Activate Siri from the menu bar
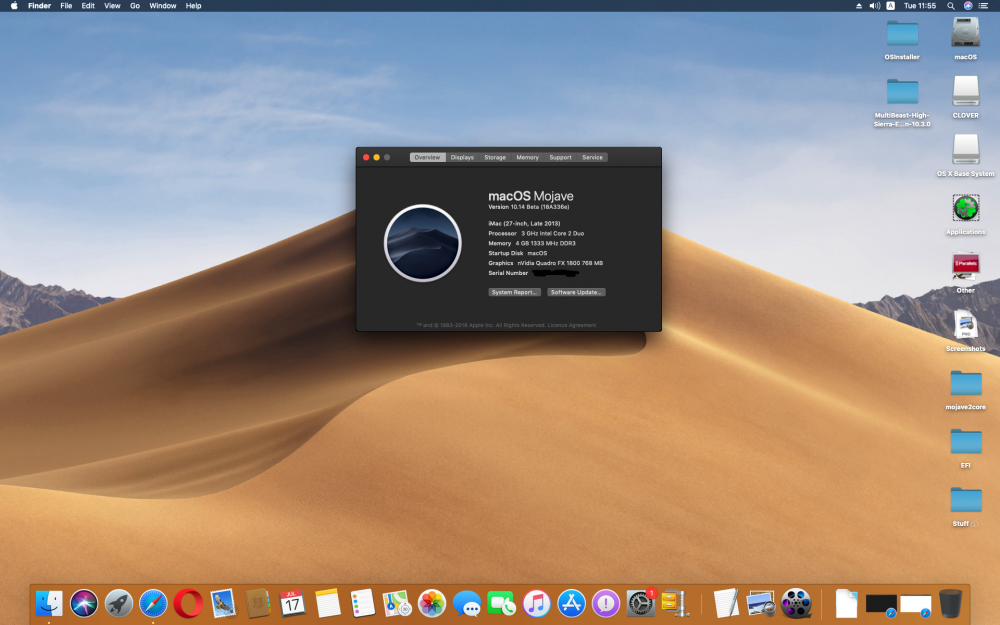The image size is (1000, 625). click(968, 6)
